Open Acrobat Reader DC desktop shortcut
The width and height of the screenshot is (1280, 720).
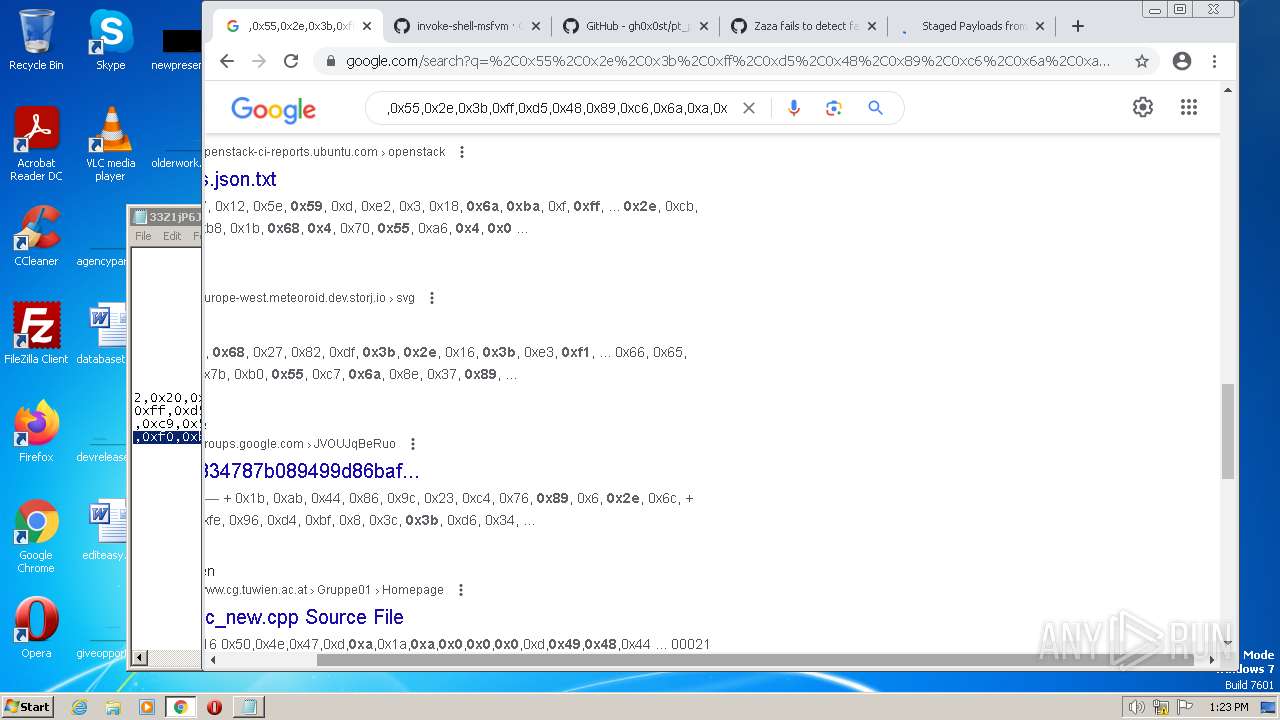click(36, 144)
